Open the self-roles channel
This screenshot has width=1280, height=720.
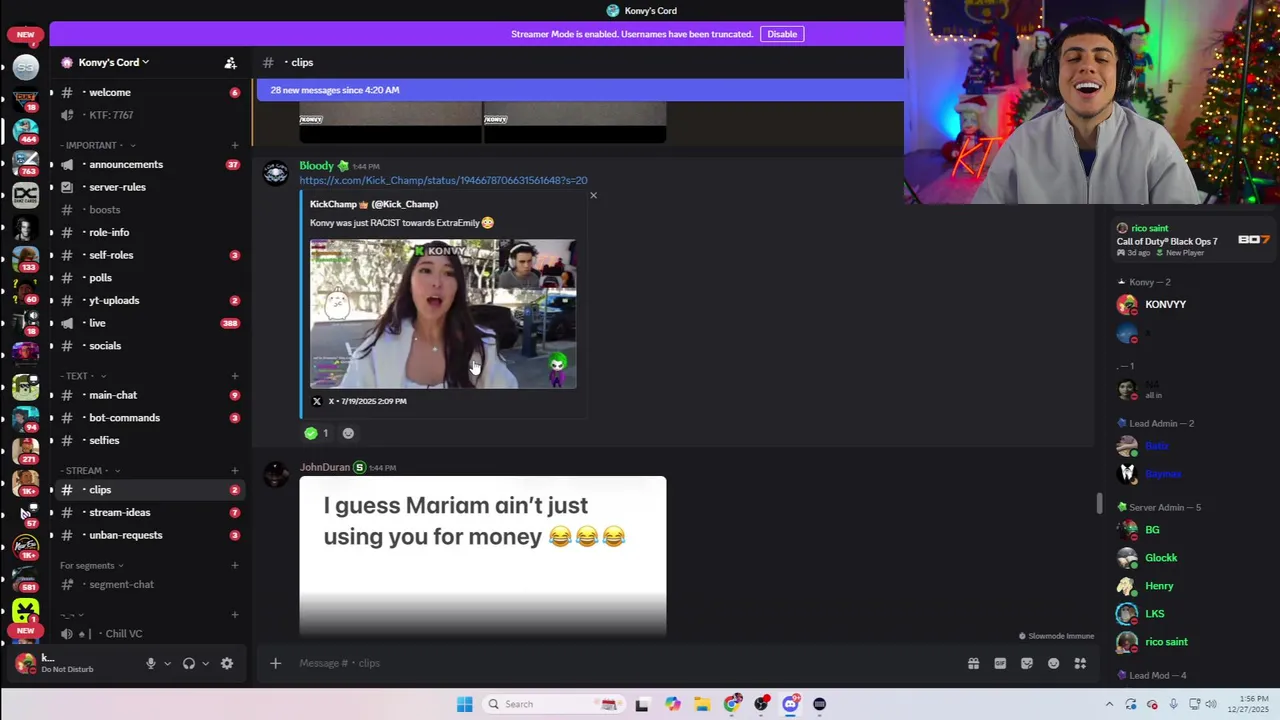148,255
